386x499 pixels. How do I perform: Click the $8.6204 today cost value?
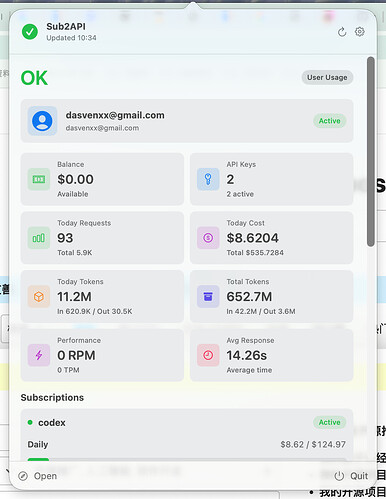pos(253,238)
